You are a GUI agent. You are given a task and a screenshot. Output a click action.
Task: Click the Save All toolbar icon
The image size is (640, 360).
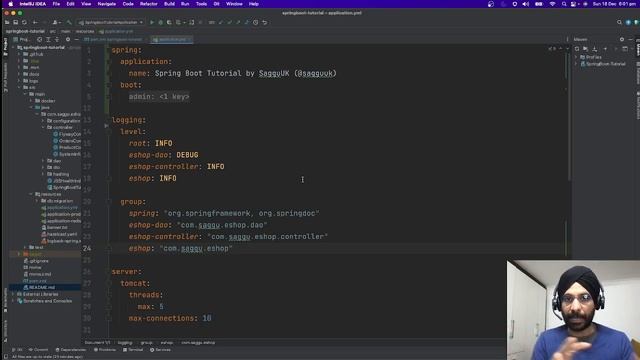[x=16, y=22]
